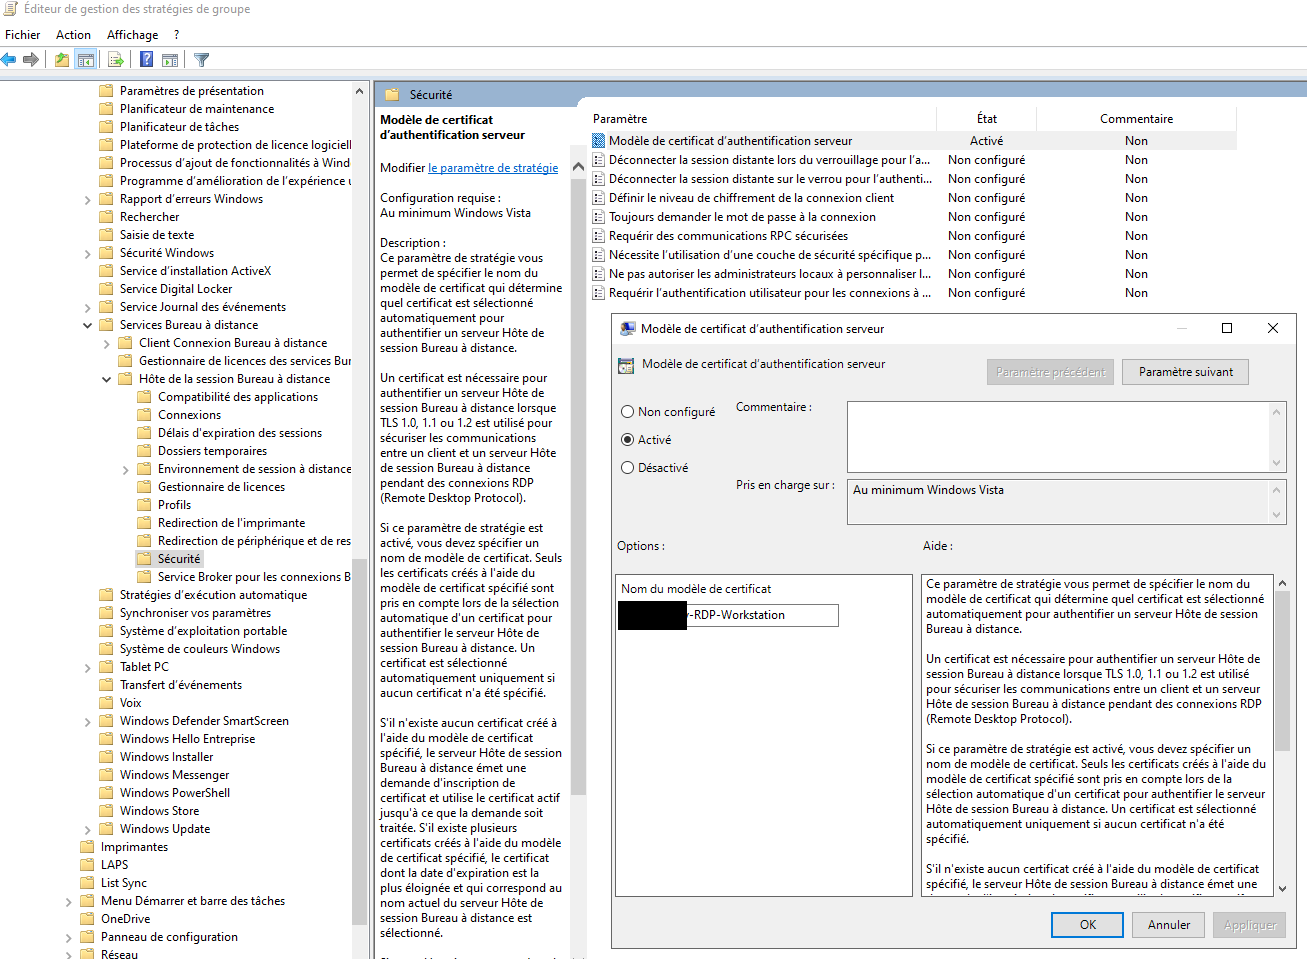Click the folder icon next to LAPS

(x=87, y=865)
